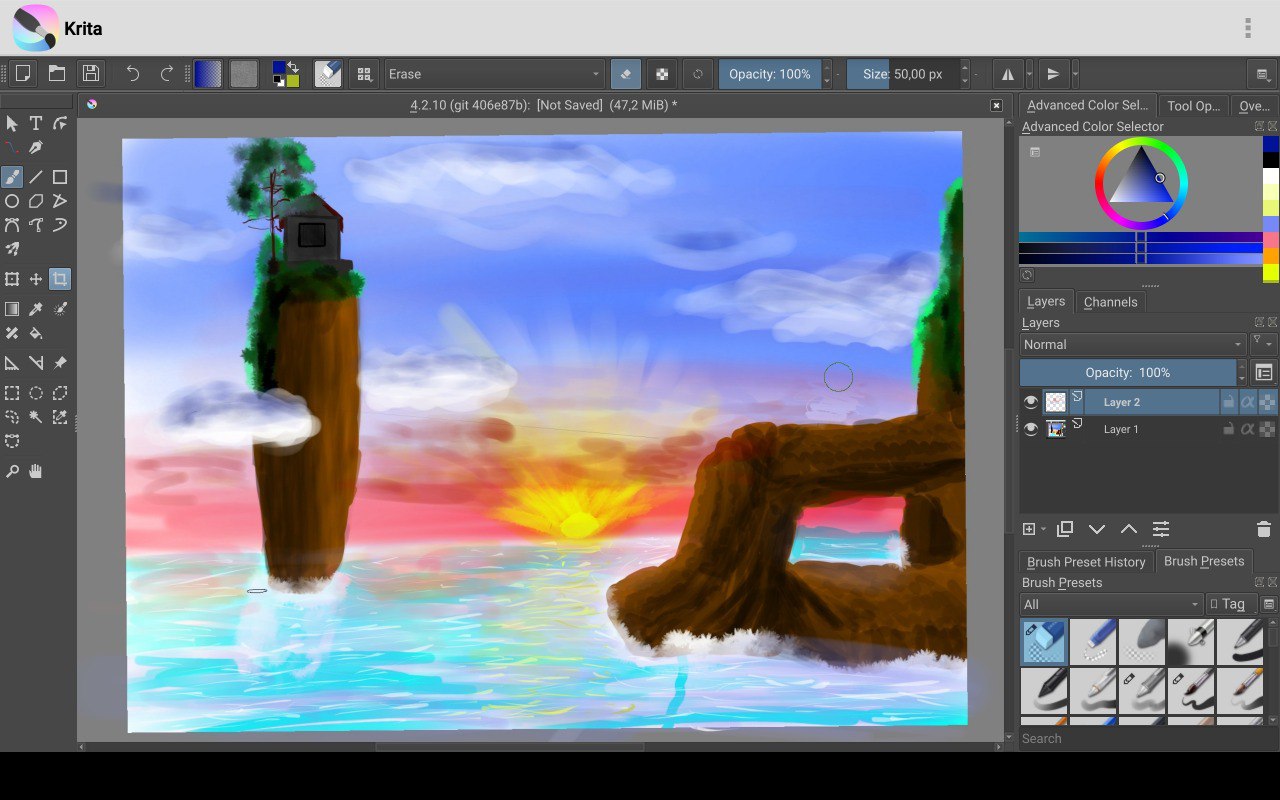1280x800 pixels.
Task: Select the Rectangle shape tool
Action: 60,177
